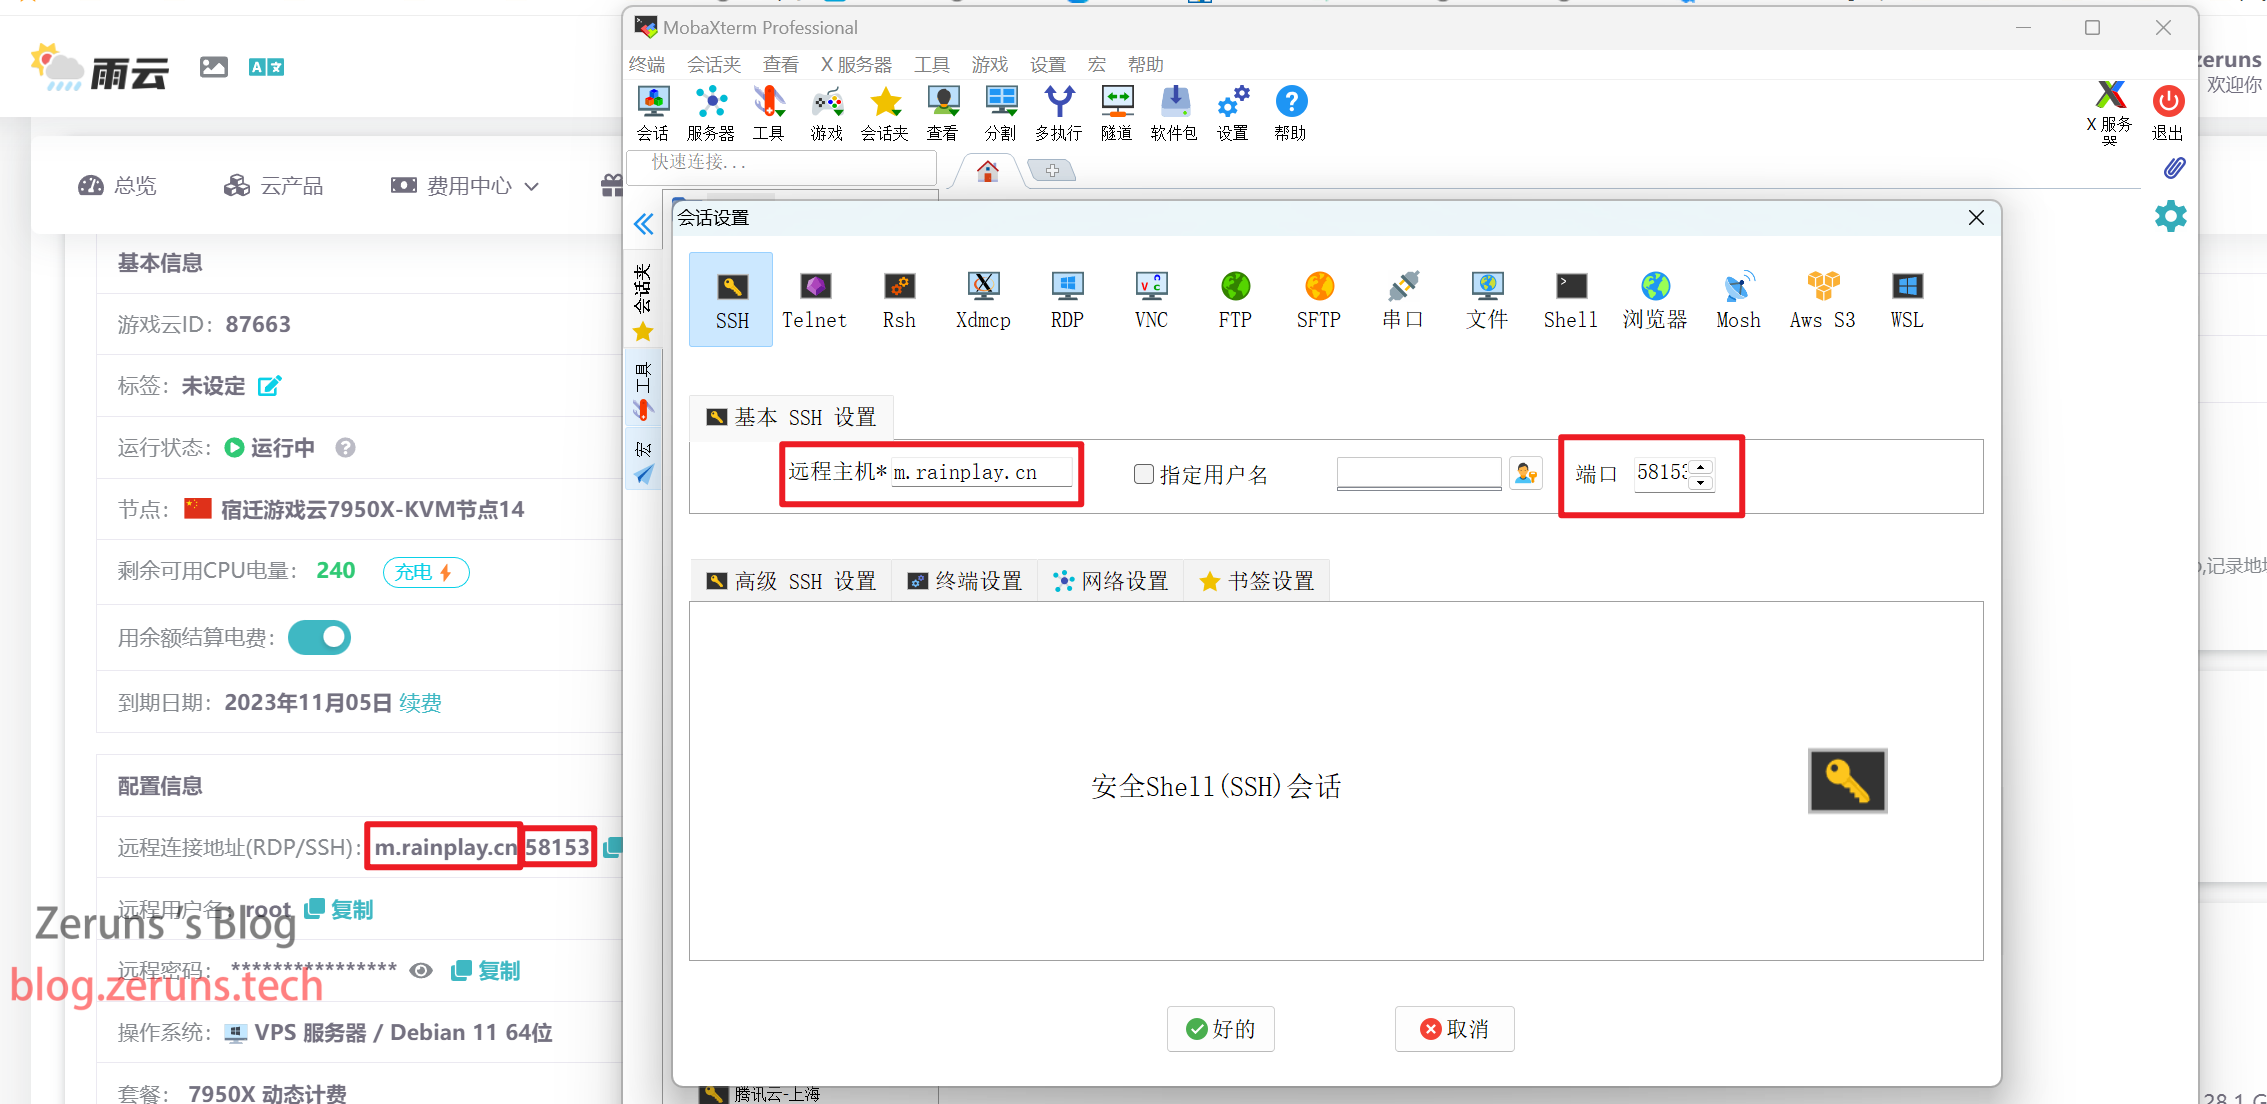Pick the Aws S3 session icon
Image resolution: width=2267 pixels, height=1104 pixels.
[x=1823, y=300]
